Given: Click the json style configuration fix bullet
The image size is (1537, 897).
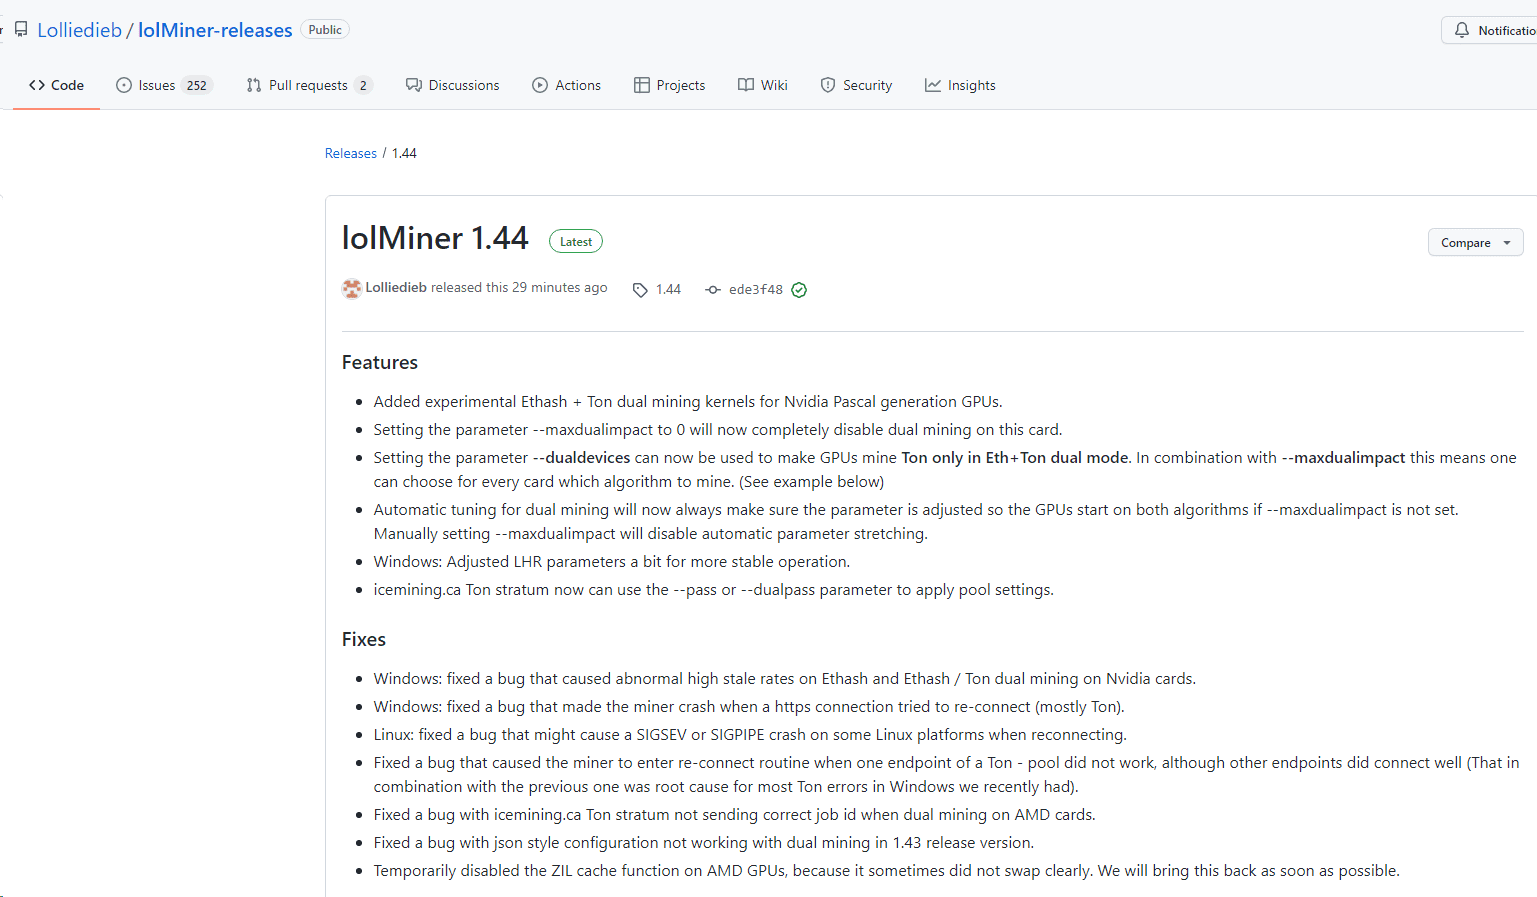Looking at the screenshot, I should [704, 842].
